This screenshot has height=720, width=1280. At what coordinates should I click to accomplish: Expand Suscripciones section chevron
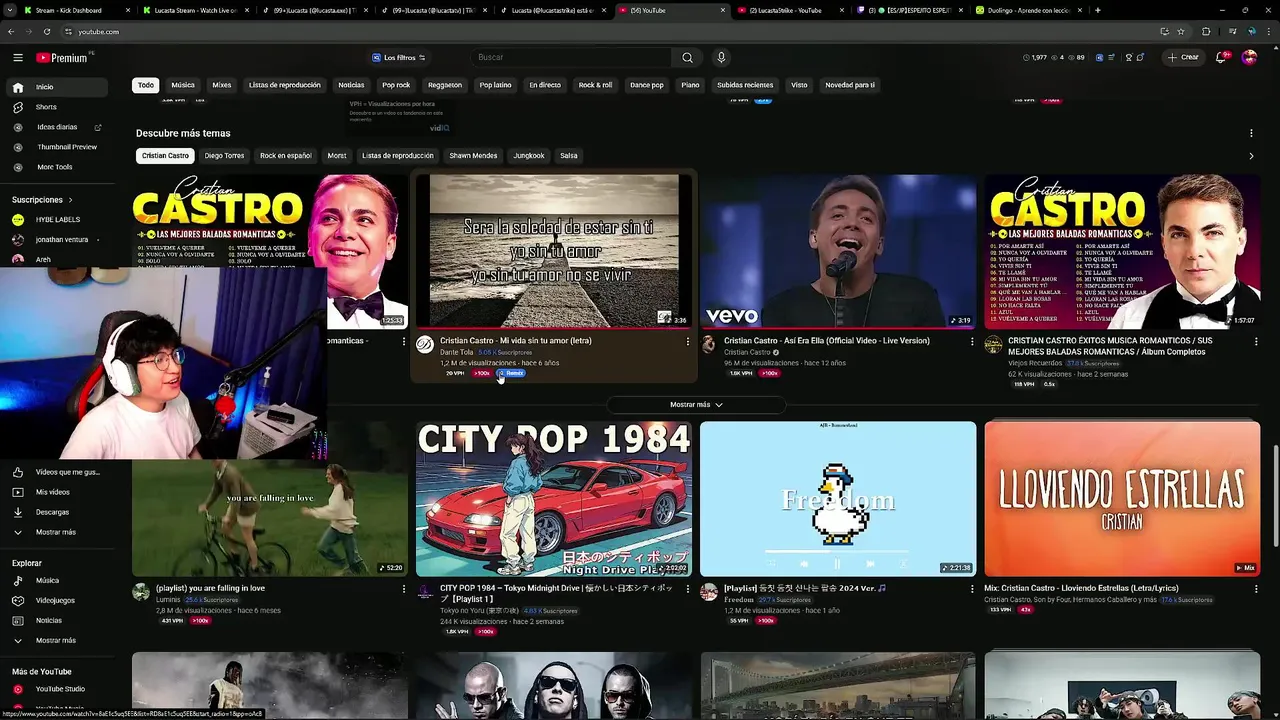[x=71, y=200]
